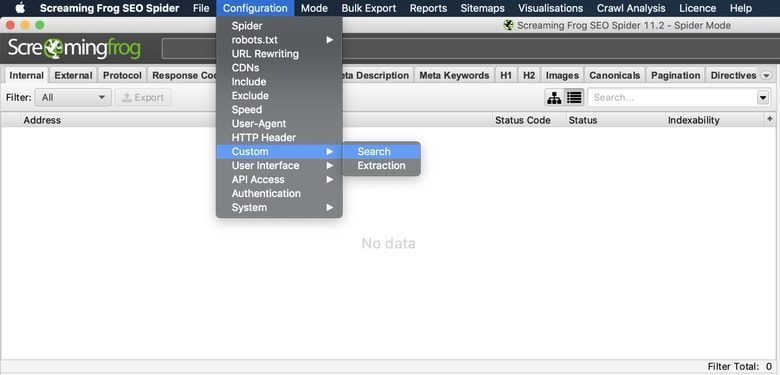Screen dimensions: 780x375
Task: Open the Apple menu
Action: coord(20,8)
